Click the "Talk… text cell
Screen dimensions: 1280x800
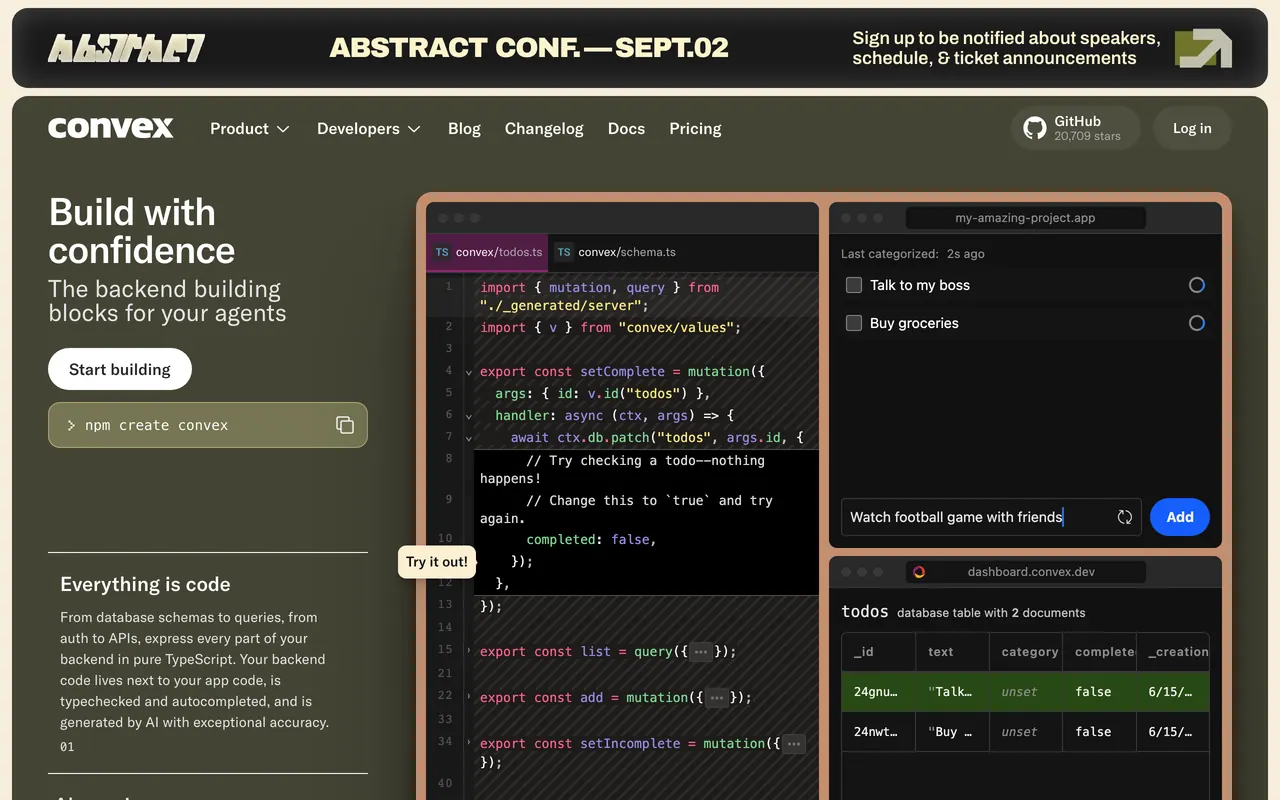[952, 692]
